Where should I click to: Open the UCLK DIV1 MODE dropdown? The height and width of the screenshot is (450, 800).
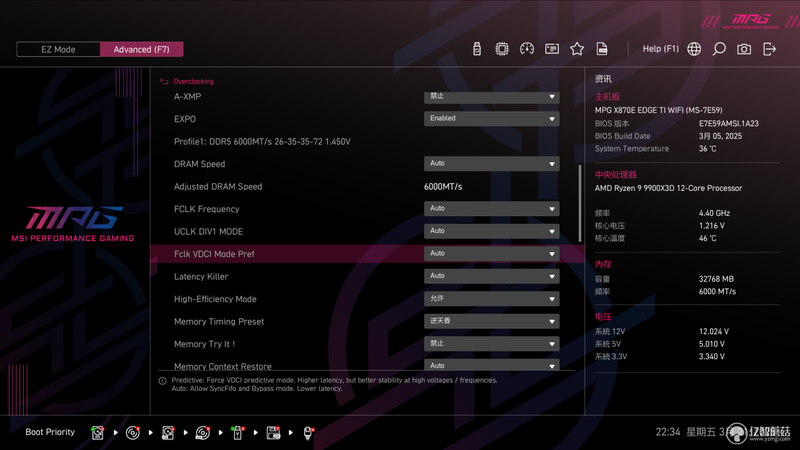pyautogui.click(x=491, y=231)
